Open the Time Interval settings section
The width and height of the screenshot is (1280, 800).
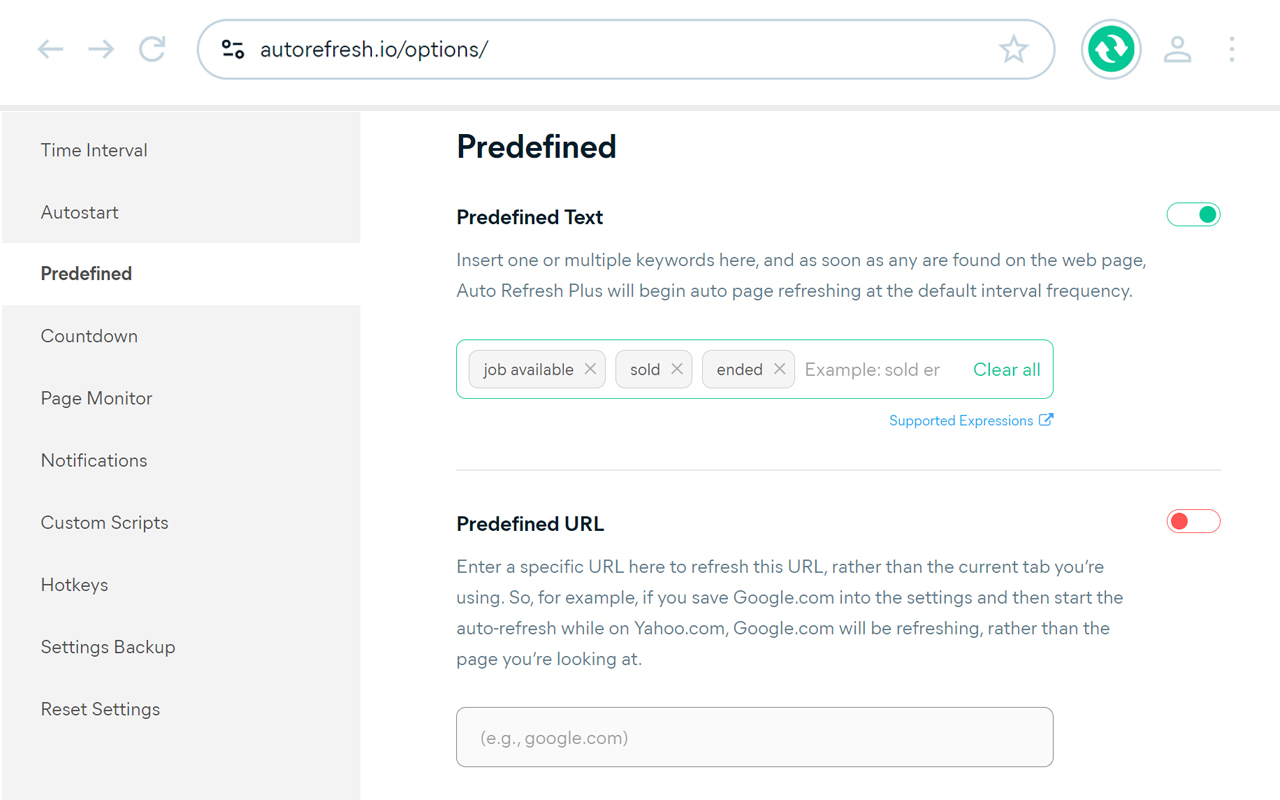(x=94, y=150)
